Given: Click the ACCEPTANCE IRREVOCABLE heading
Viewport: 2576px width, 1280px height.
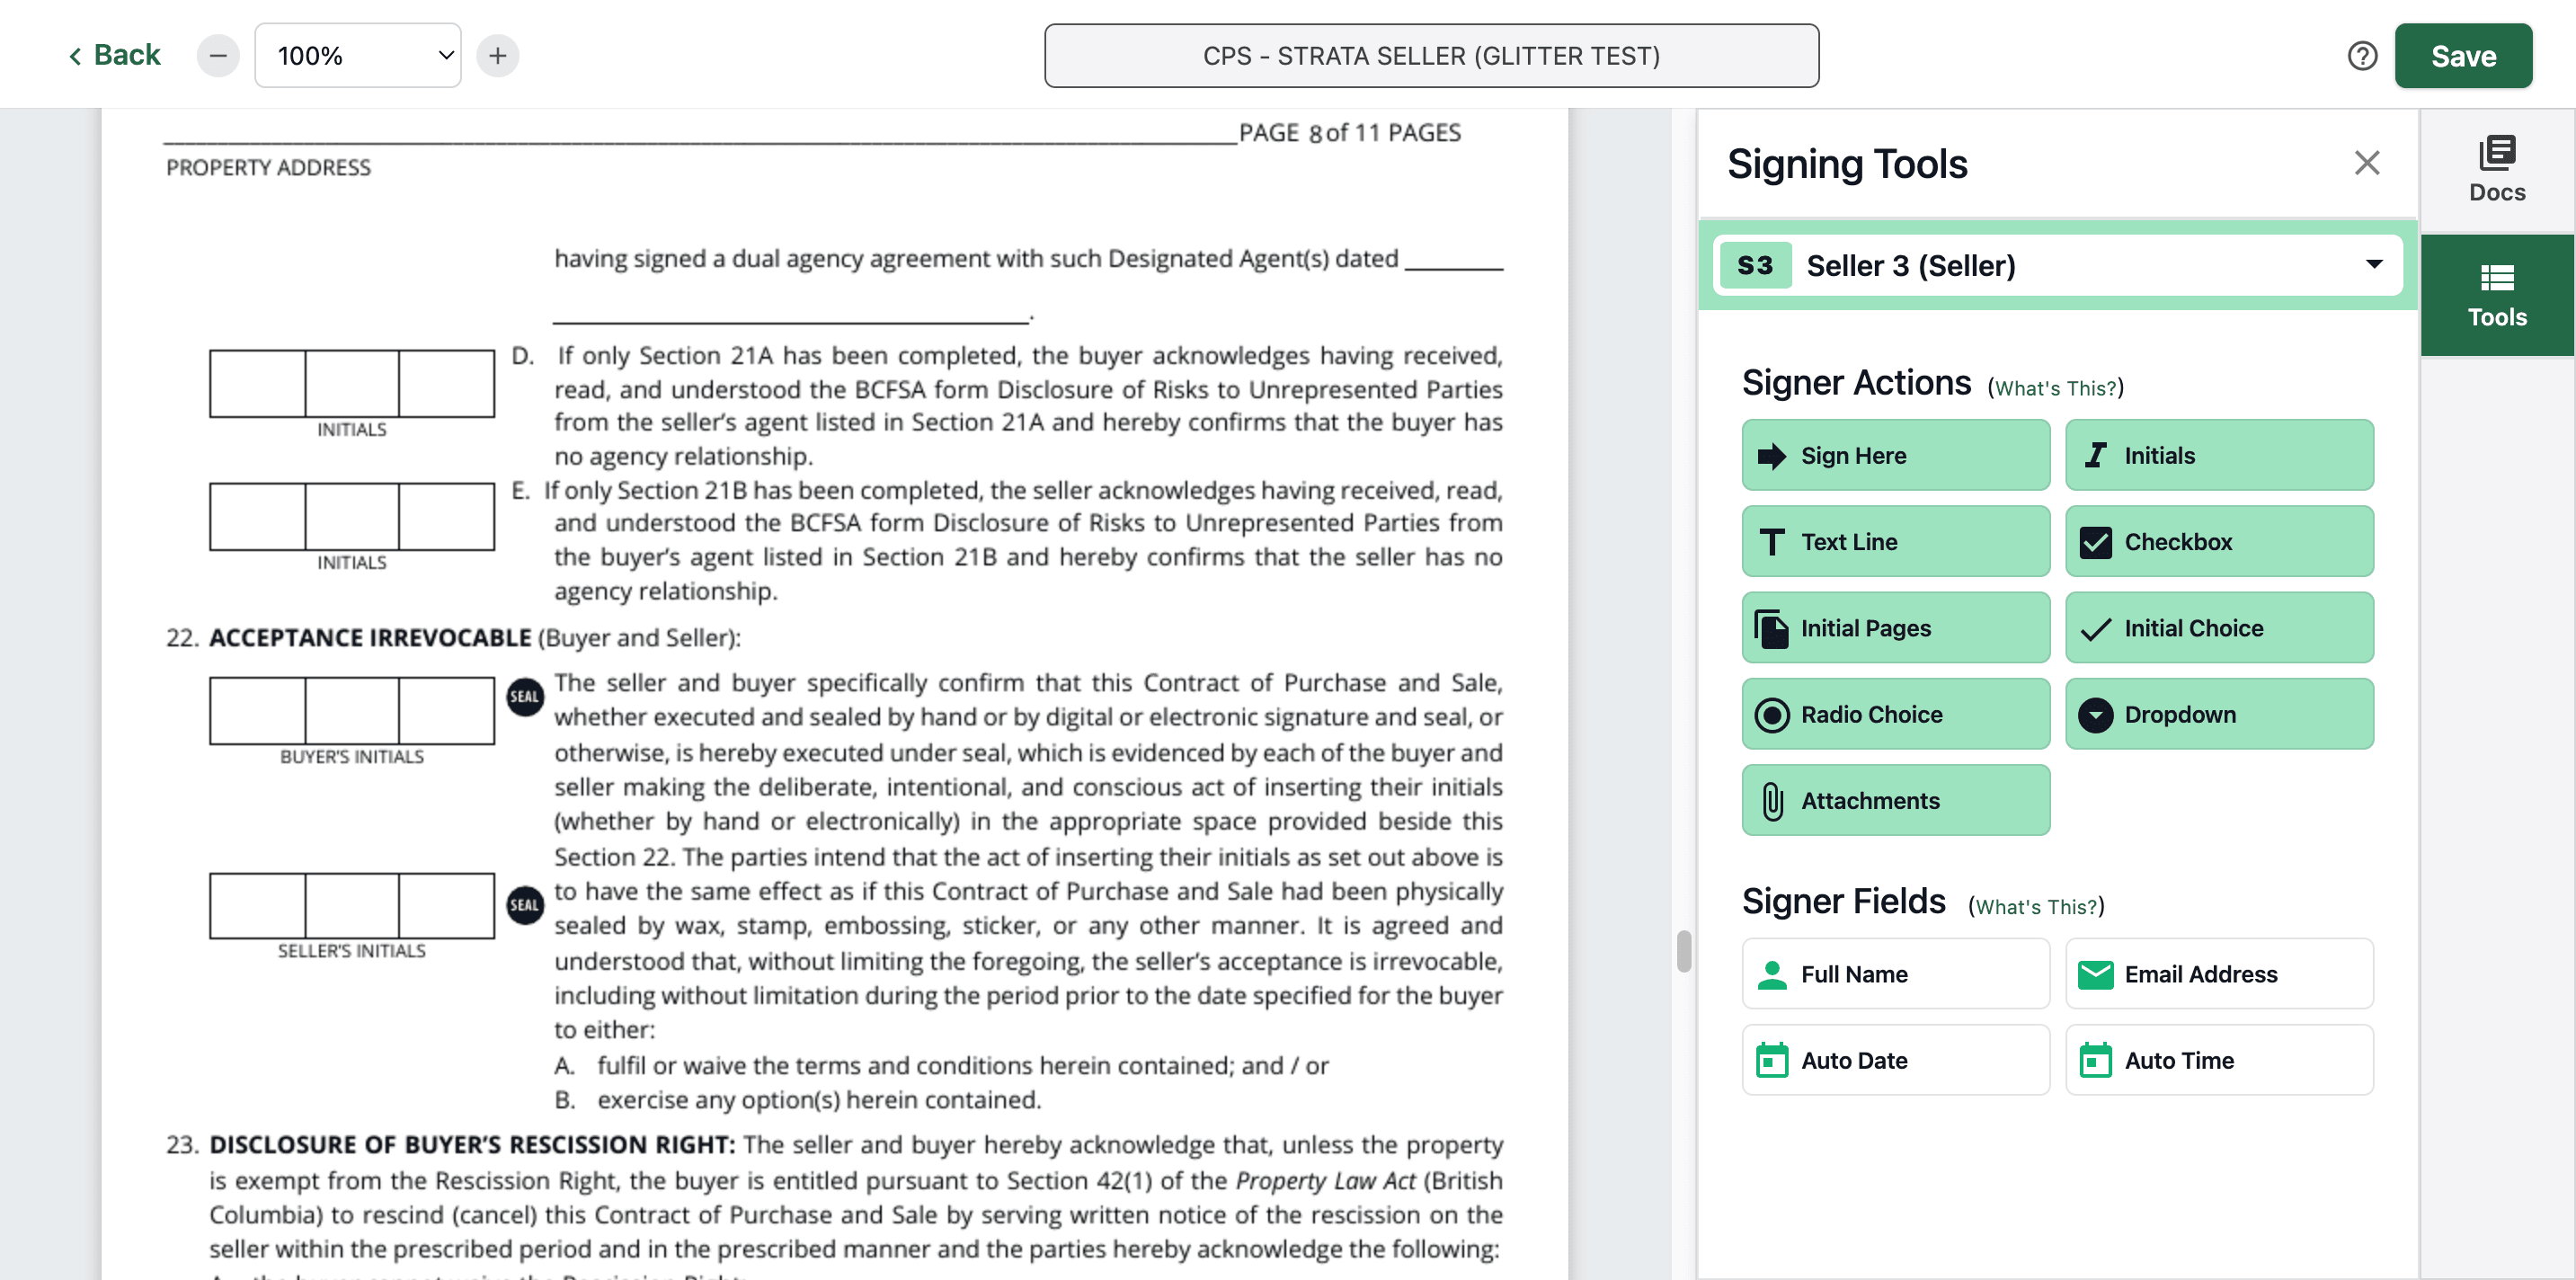Looking at the screenshot, I should pyautogui.click(x=370, y=638).
